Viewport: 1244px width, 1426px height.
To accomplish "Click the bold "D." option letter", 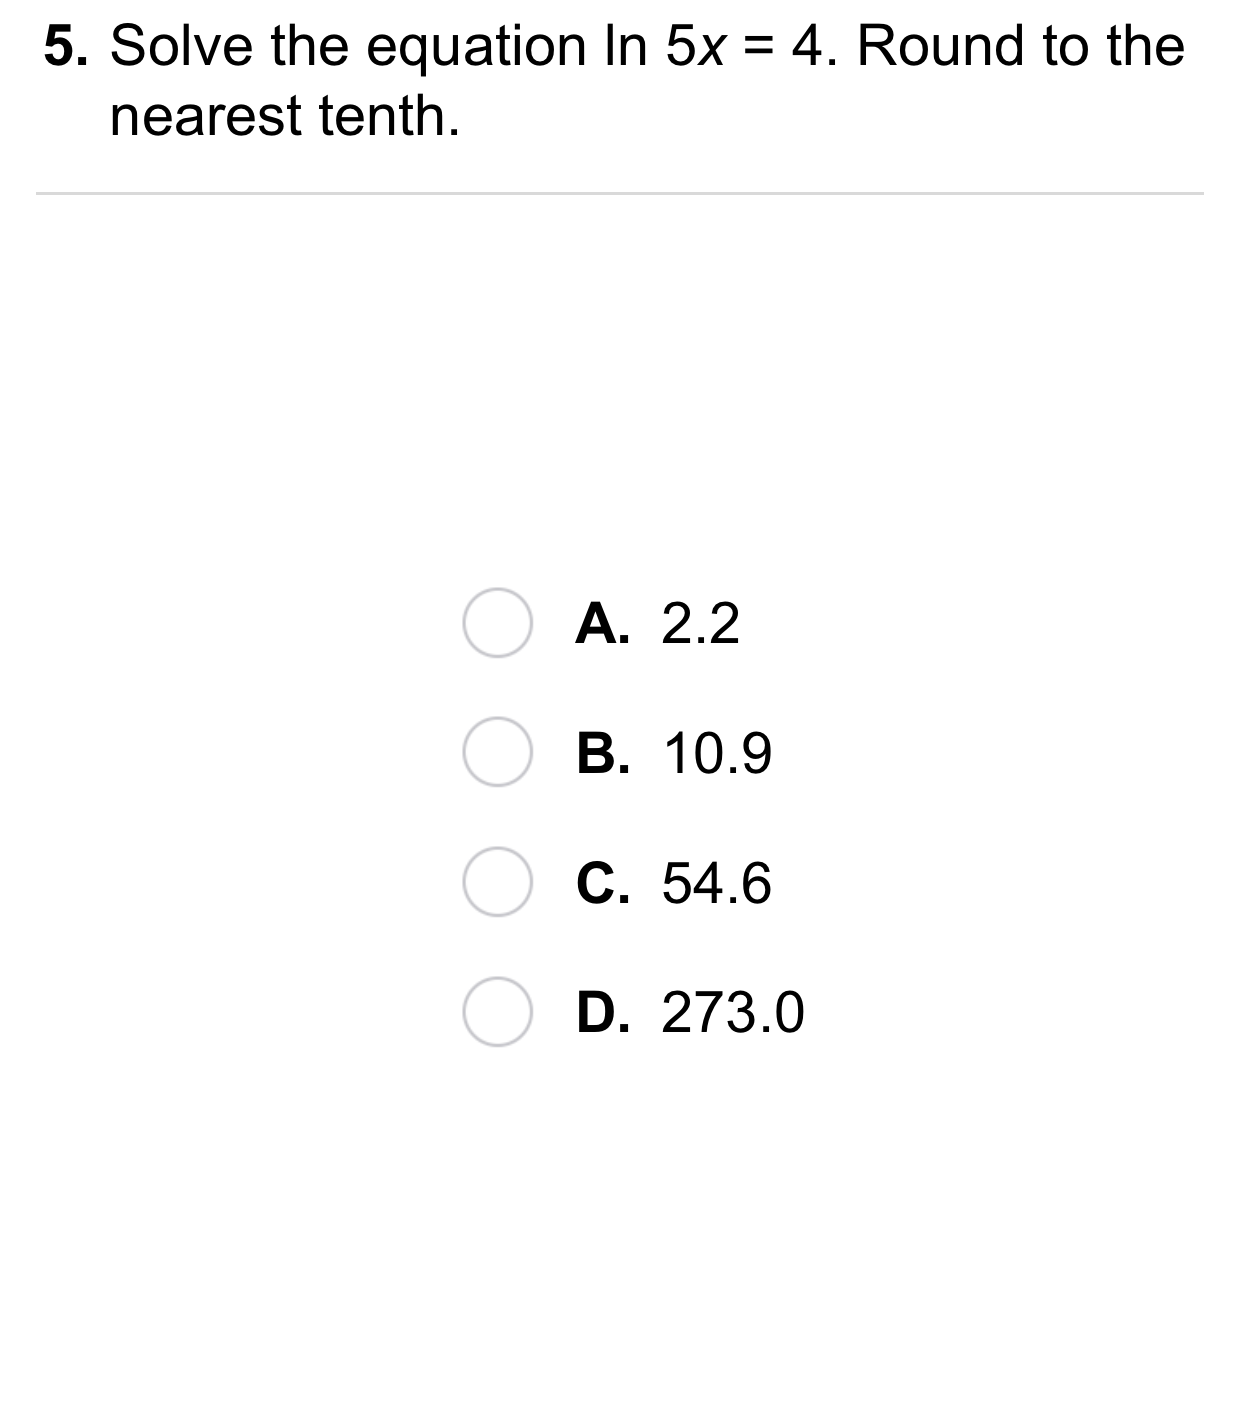I will (x=603, y=1012).
